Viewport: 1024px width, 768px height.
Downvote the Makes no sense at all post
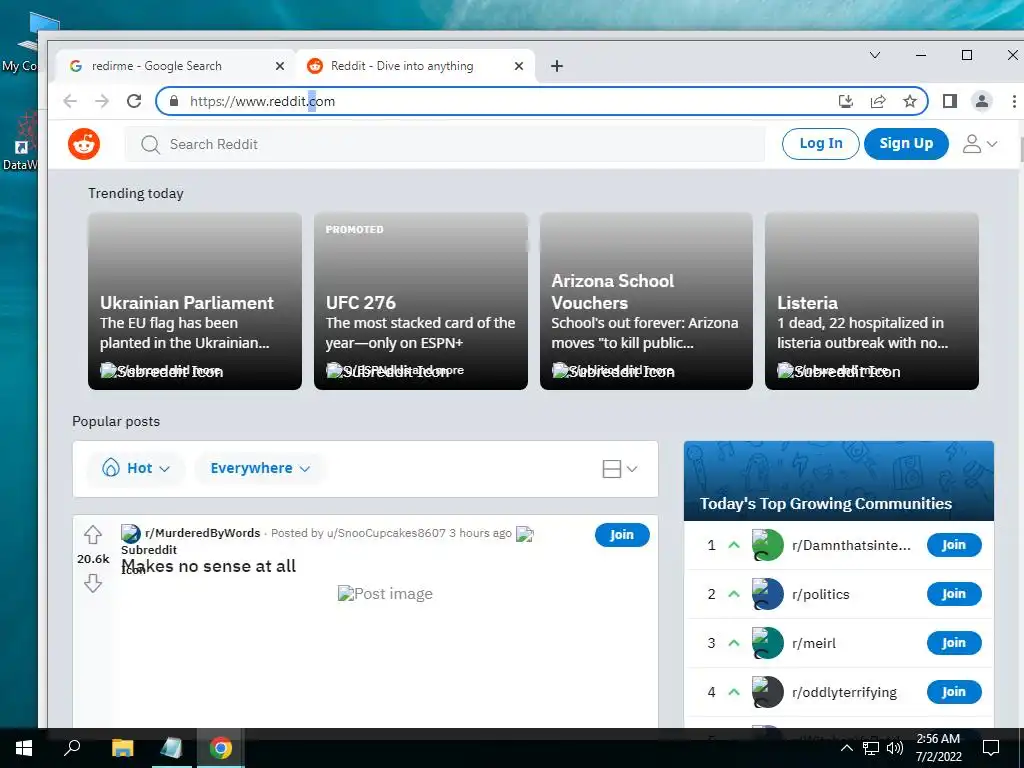point(93,583)
